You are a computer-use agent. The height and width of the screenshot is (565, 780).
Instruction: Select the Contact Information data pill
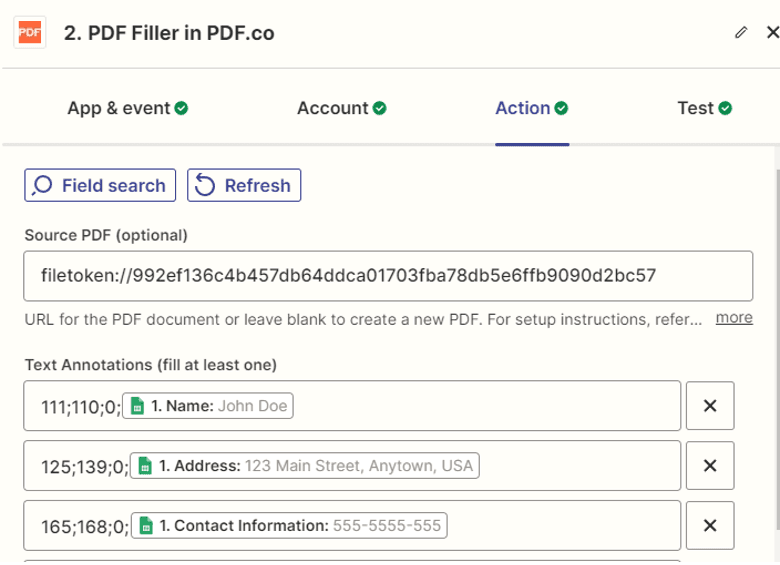tap(290, 525)
